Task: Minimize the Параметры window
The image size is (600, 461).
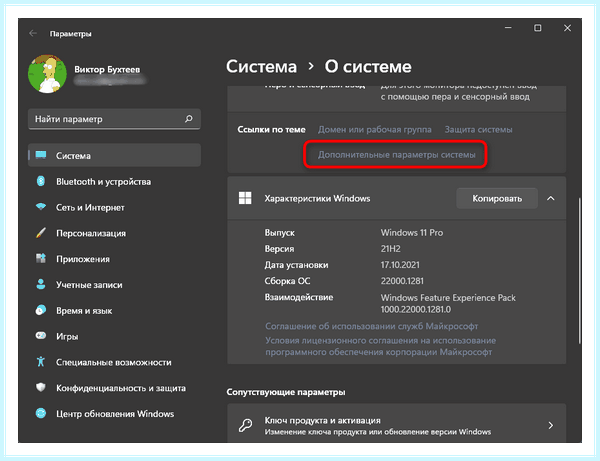Action: 508,28
